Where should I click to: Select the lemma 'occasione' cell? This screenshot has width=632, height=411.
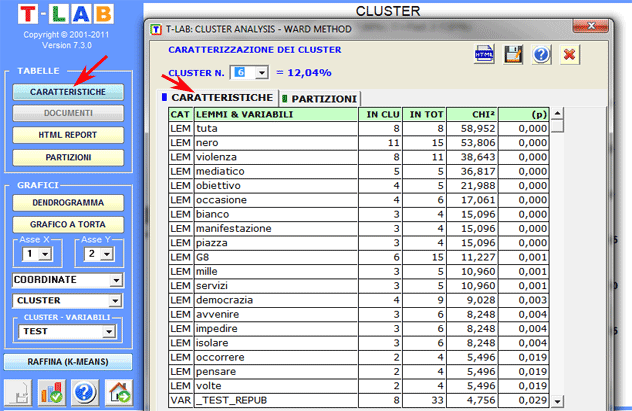coord(276,200)
